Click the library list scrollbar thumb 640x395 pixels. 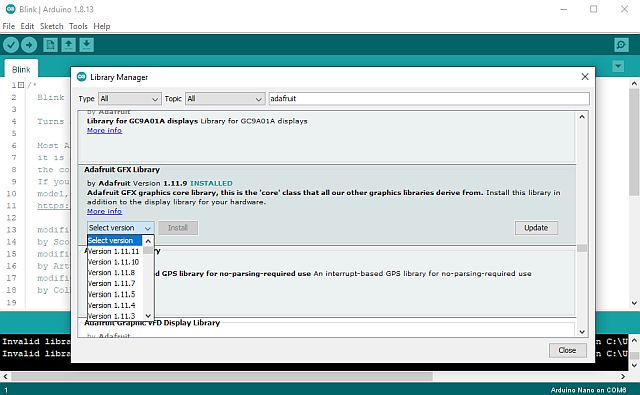click(x=582, y=248)
